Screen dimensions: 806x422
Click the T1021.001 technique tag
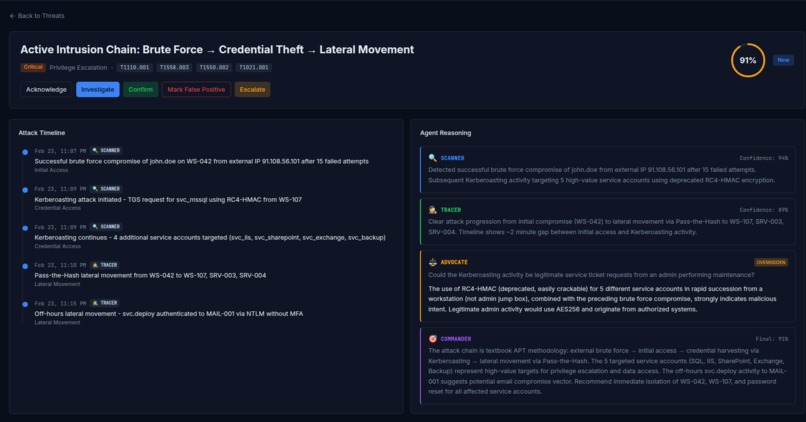pyautogui.click(x=254, y=67)
